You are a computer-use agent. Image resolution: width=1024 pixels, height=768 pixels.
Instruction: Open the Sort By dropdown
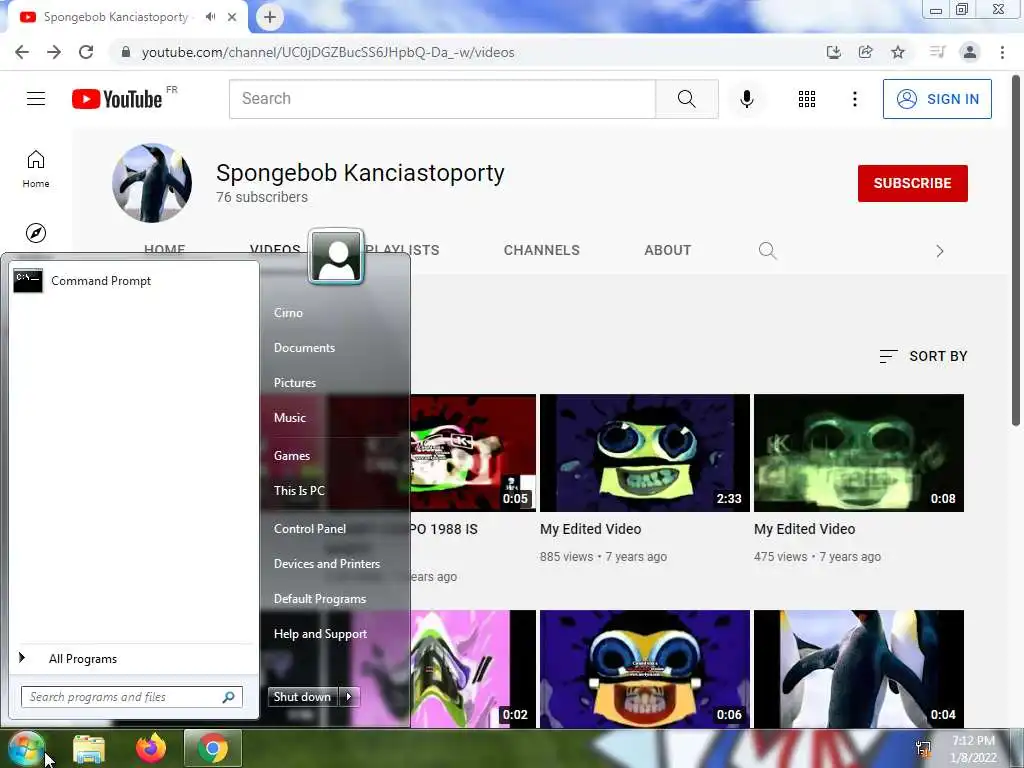click(x=923, y=356)
